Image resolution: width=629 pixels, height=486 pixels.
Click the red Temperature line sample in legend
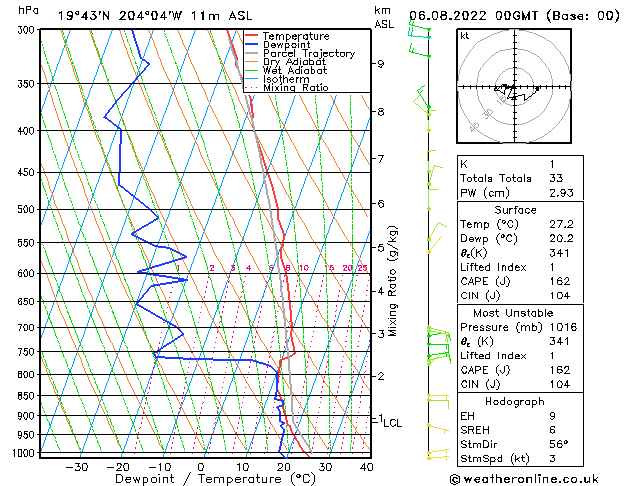[252, 36]
